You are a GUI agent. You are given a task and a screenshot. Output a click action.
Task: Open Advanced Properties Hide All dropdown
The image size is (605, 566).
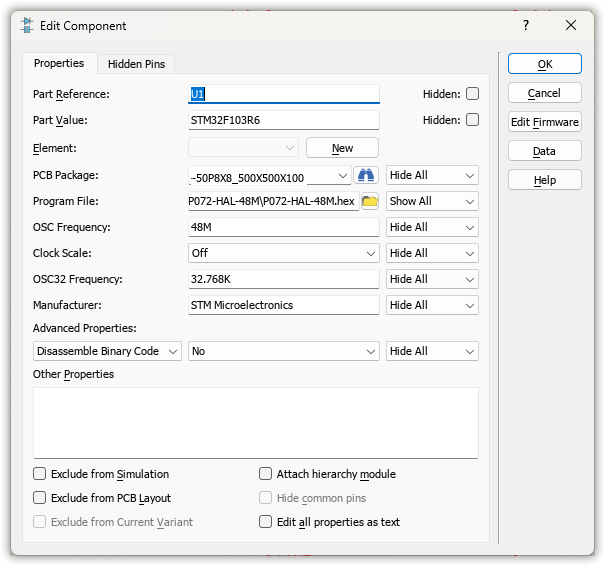click(432, 351)
